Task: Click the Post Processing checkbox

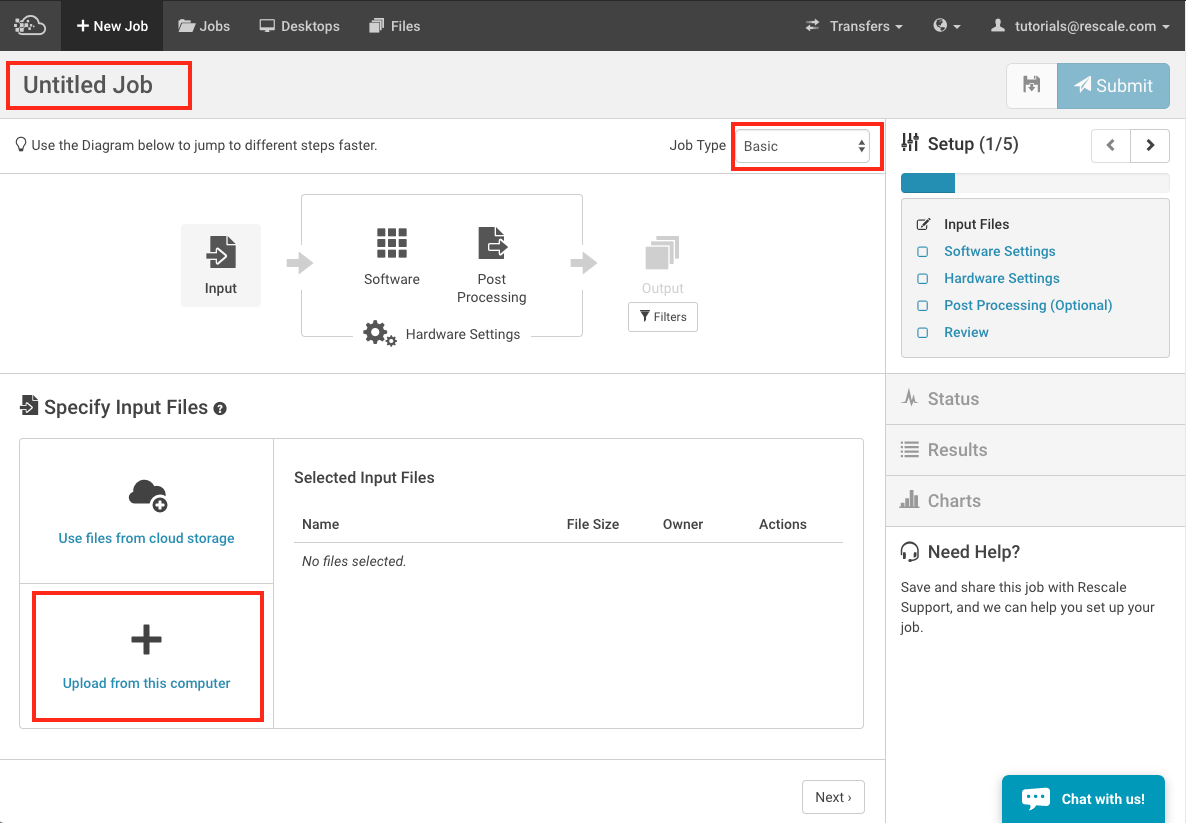Action: point(922,306)
